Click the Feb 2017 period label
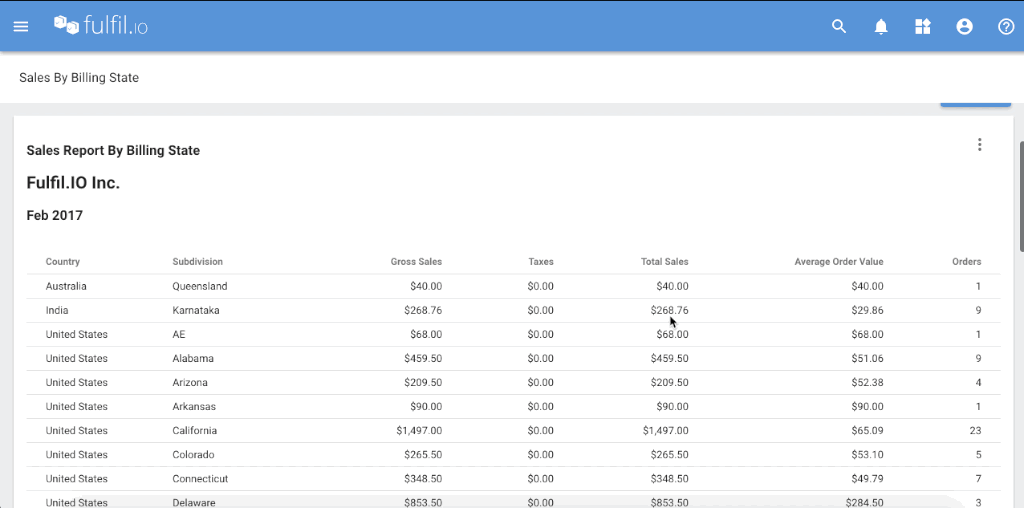 (x=55, y=215)
